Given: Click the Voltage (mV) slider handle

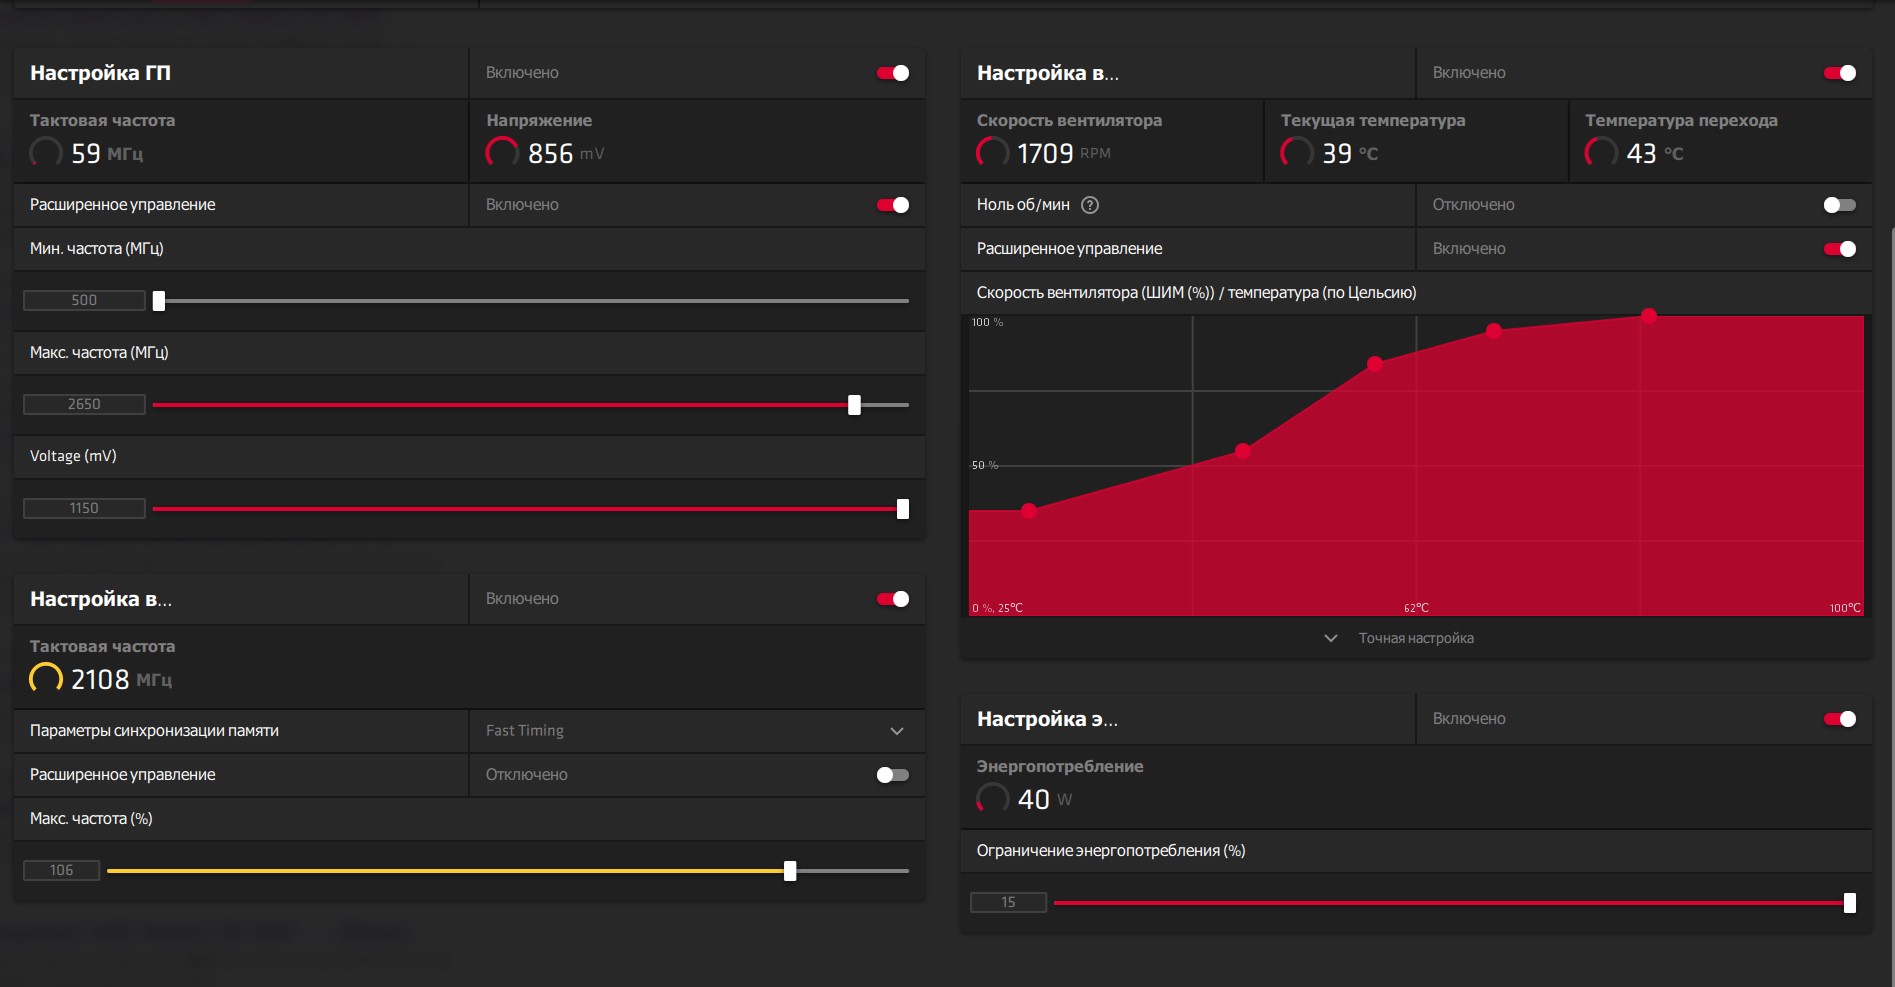Looking at the screenshot, I should coord(903,509).
